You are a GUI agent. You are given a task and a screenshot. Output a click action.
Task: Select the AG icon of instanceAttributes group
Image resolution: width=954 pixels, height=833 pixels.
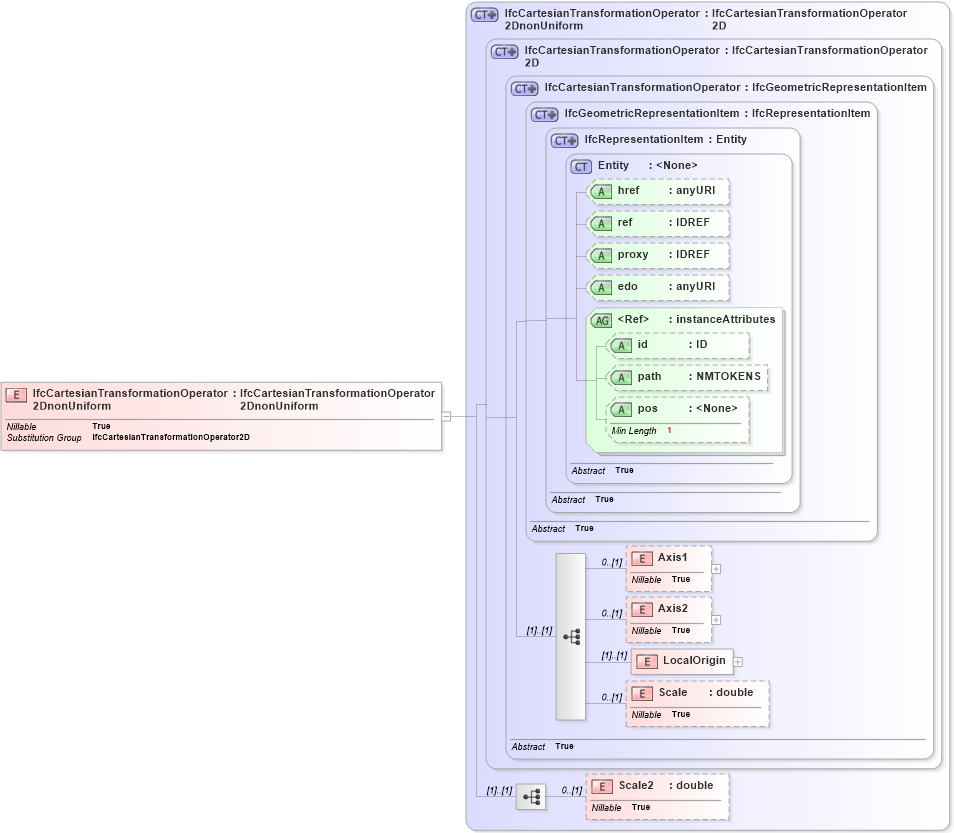(x=602, y=319)
